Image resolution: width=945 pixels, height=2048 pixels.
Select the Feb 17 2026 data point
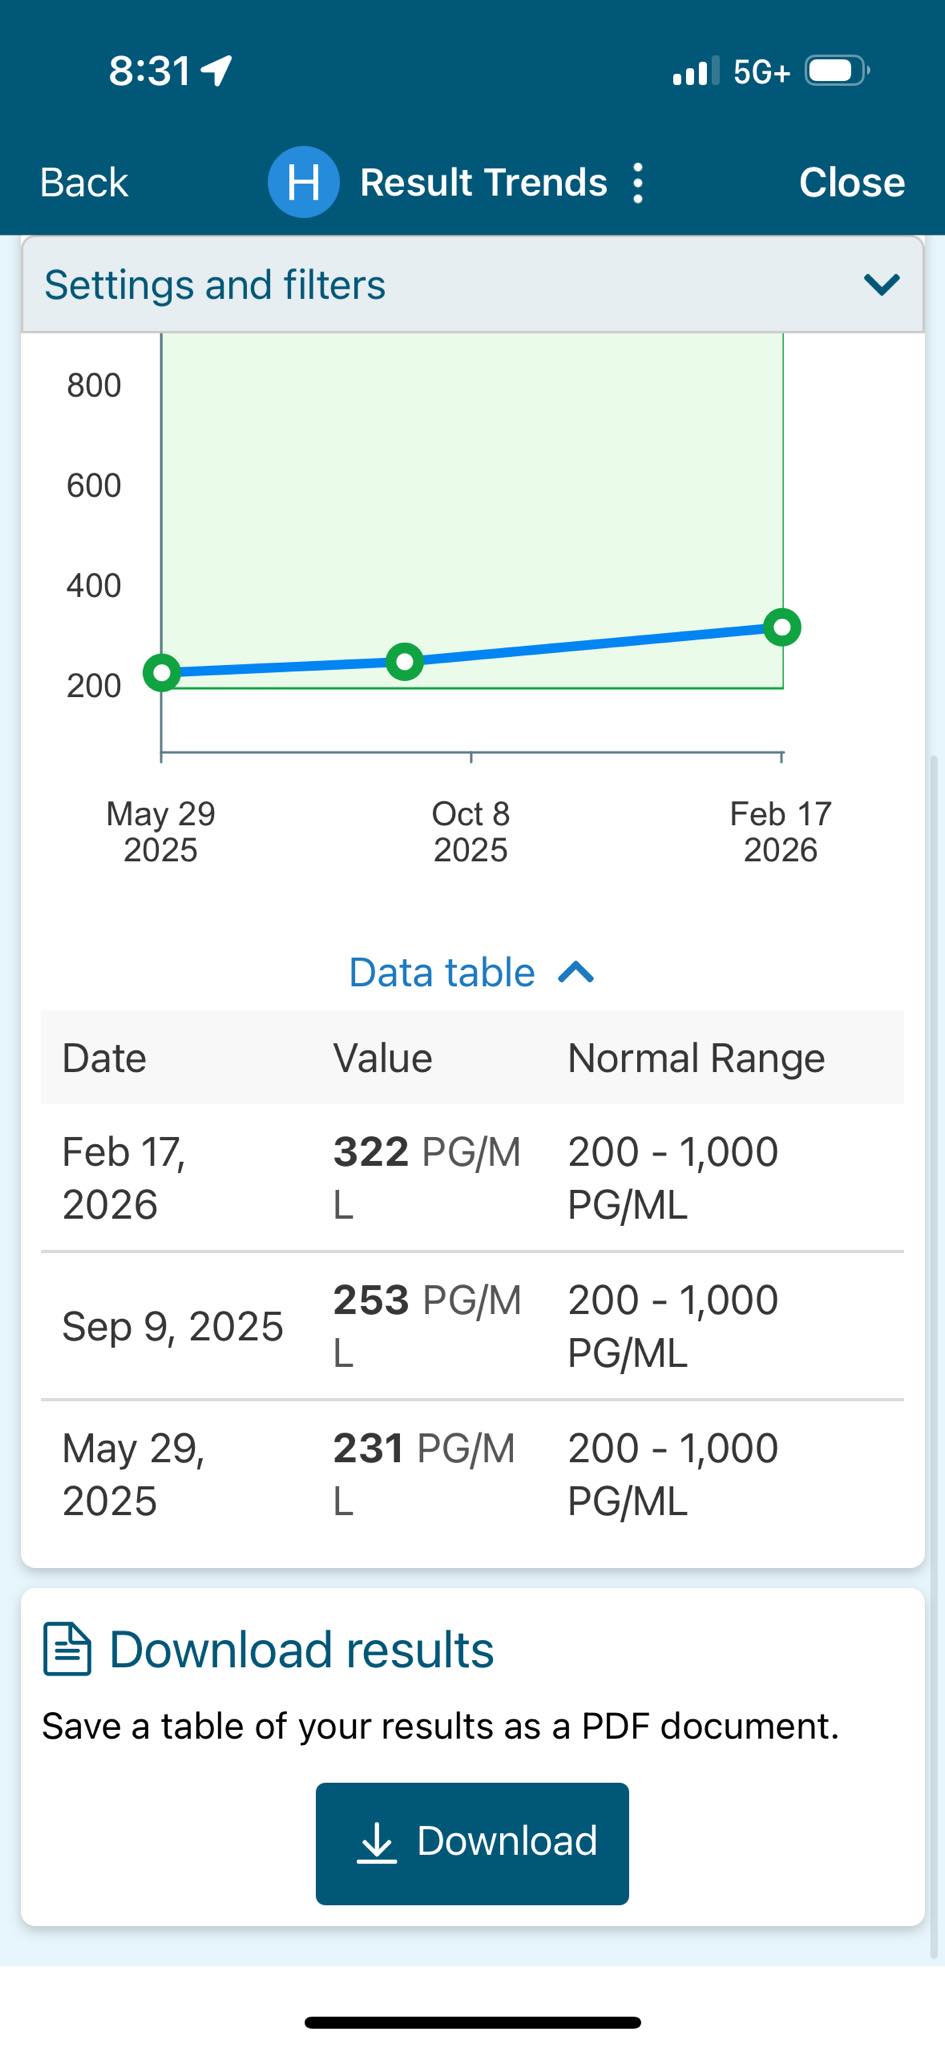click(x=782, y=627)
